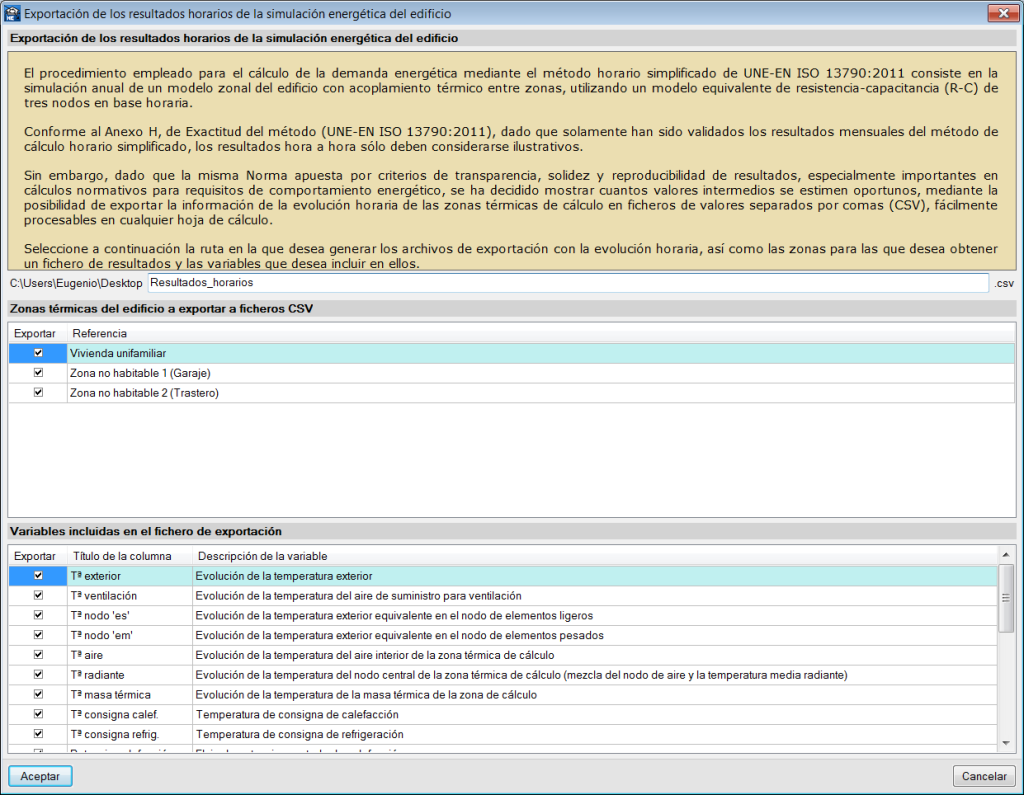Click description about aire interior de la zona térmica
This screenshot has height=795, width=1024.
tap(595, 655)
